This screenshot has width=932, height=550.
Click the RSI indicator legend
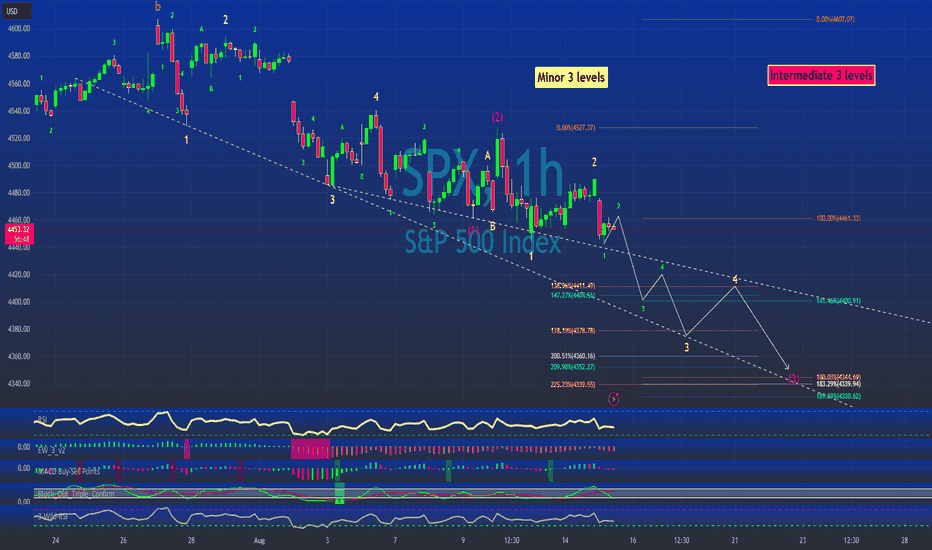(x=43, y=420)
